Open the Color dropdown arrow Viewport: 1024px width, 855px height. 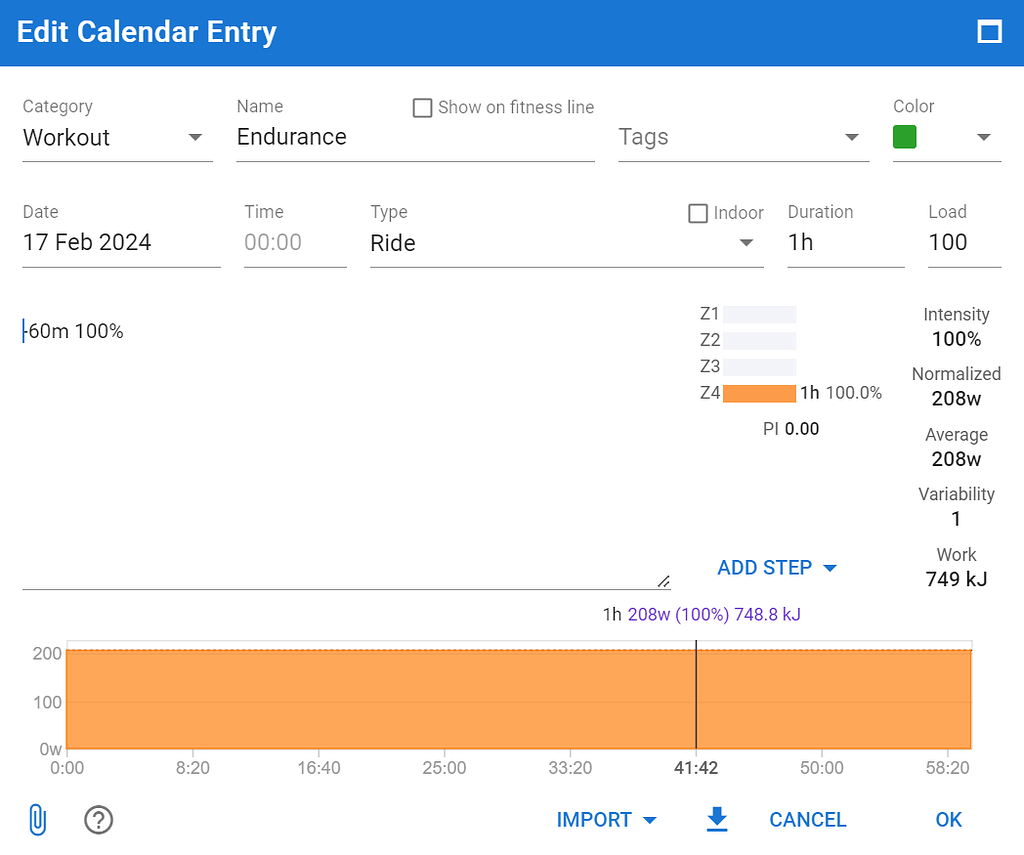(x=984, y=137)
